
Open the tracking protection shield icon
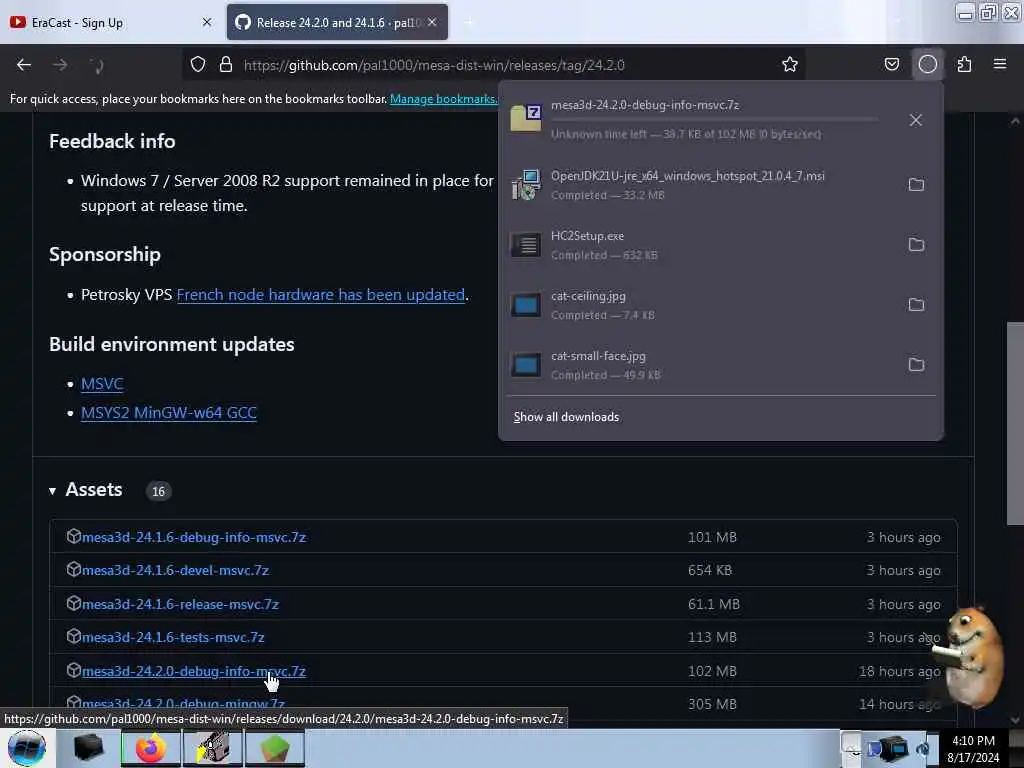tap(198, 65)
